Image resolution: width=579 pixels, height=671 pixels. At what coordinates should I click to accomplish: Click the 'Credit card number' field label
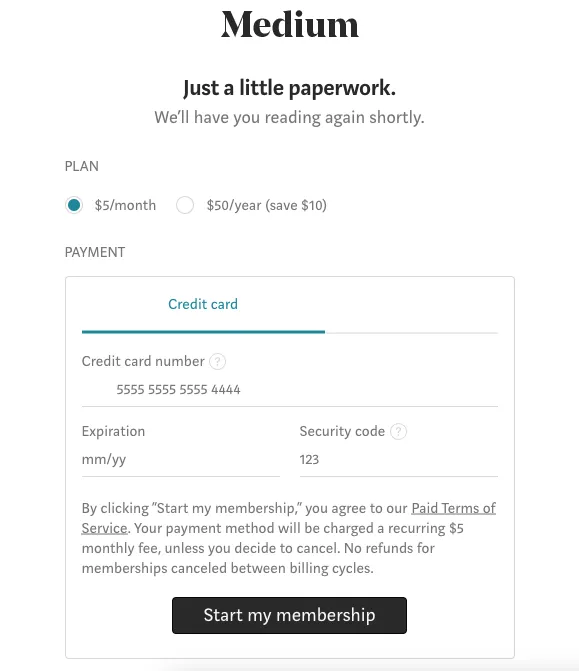point(143,361)
